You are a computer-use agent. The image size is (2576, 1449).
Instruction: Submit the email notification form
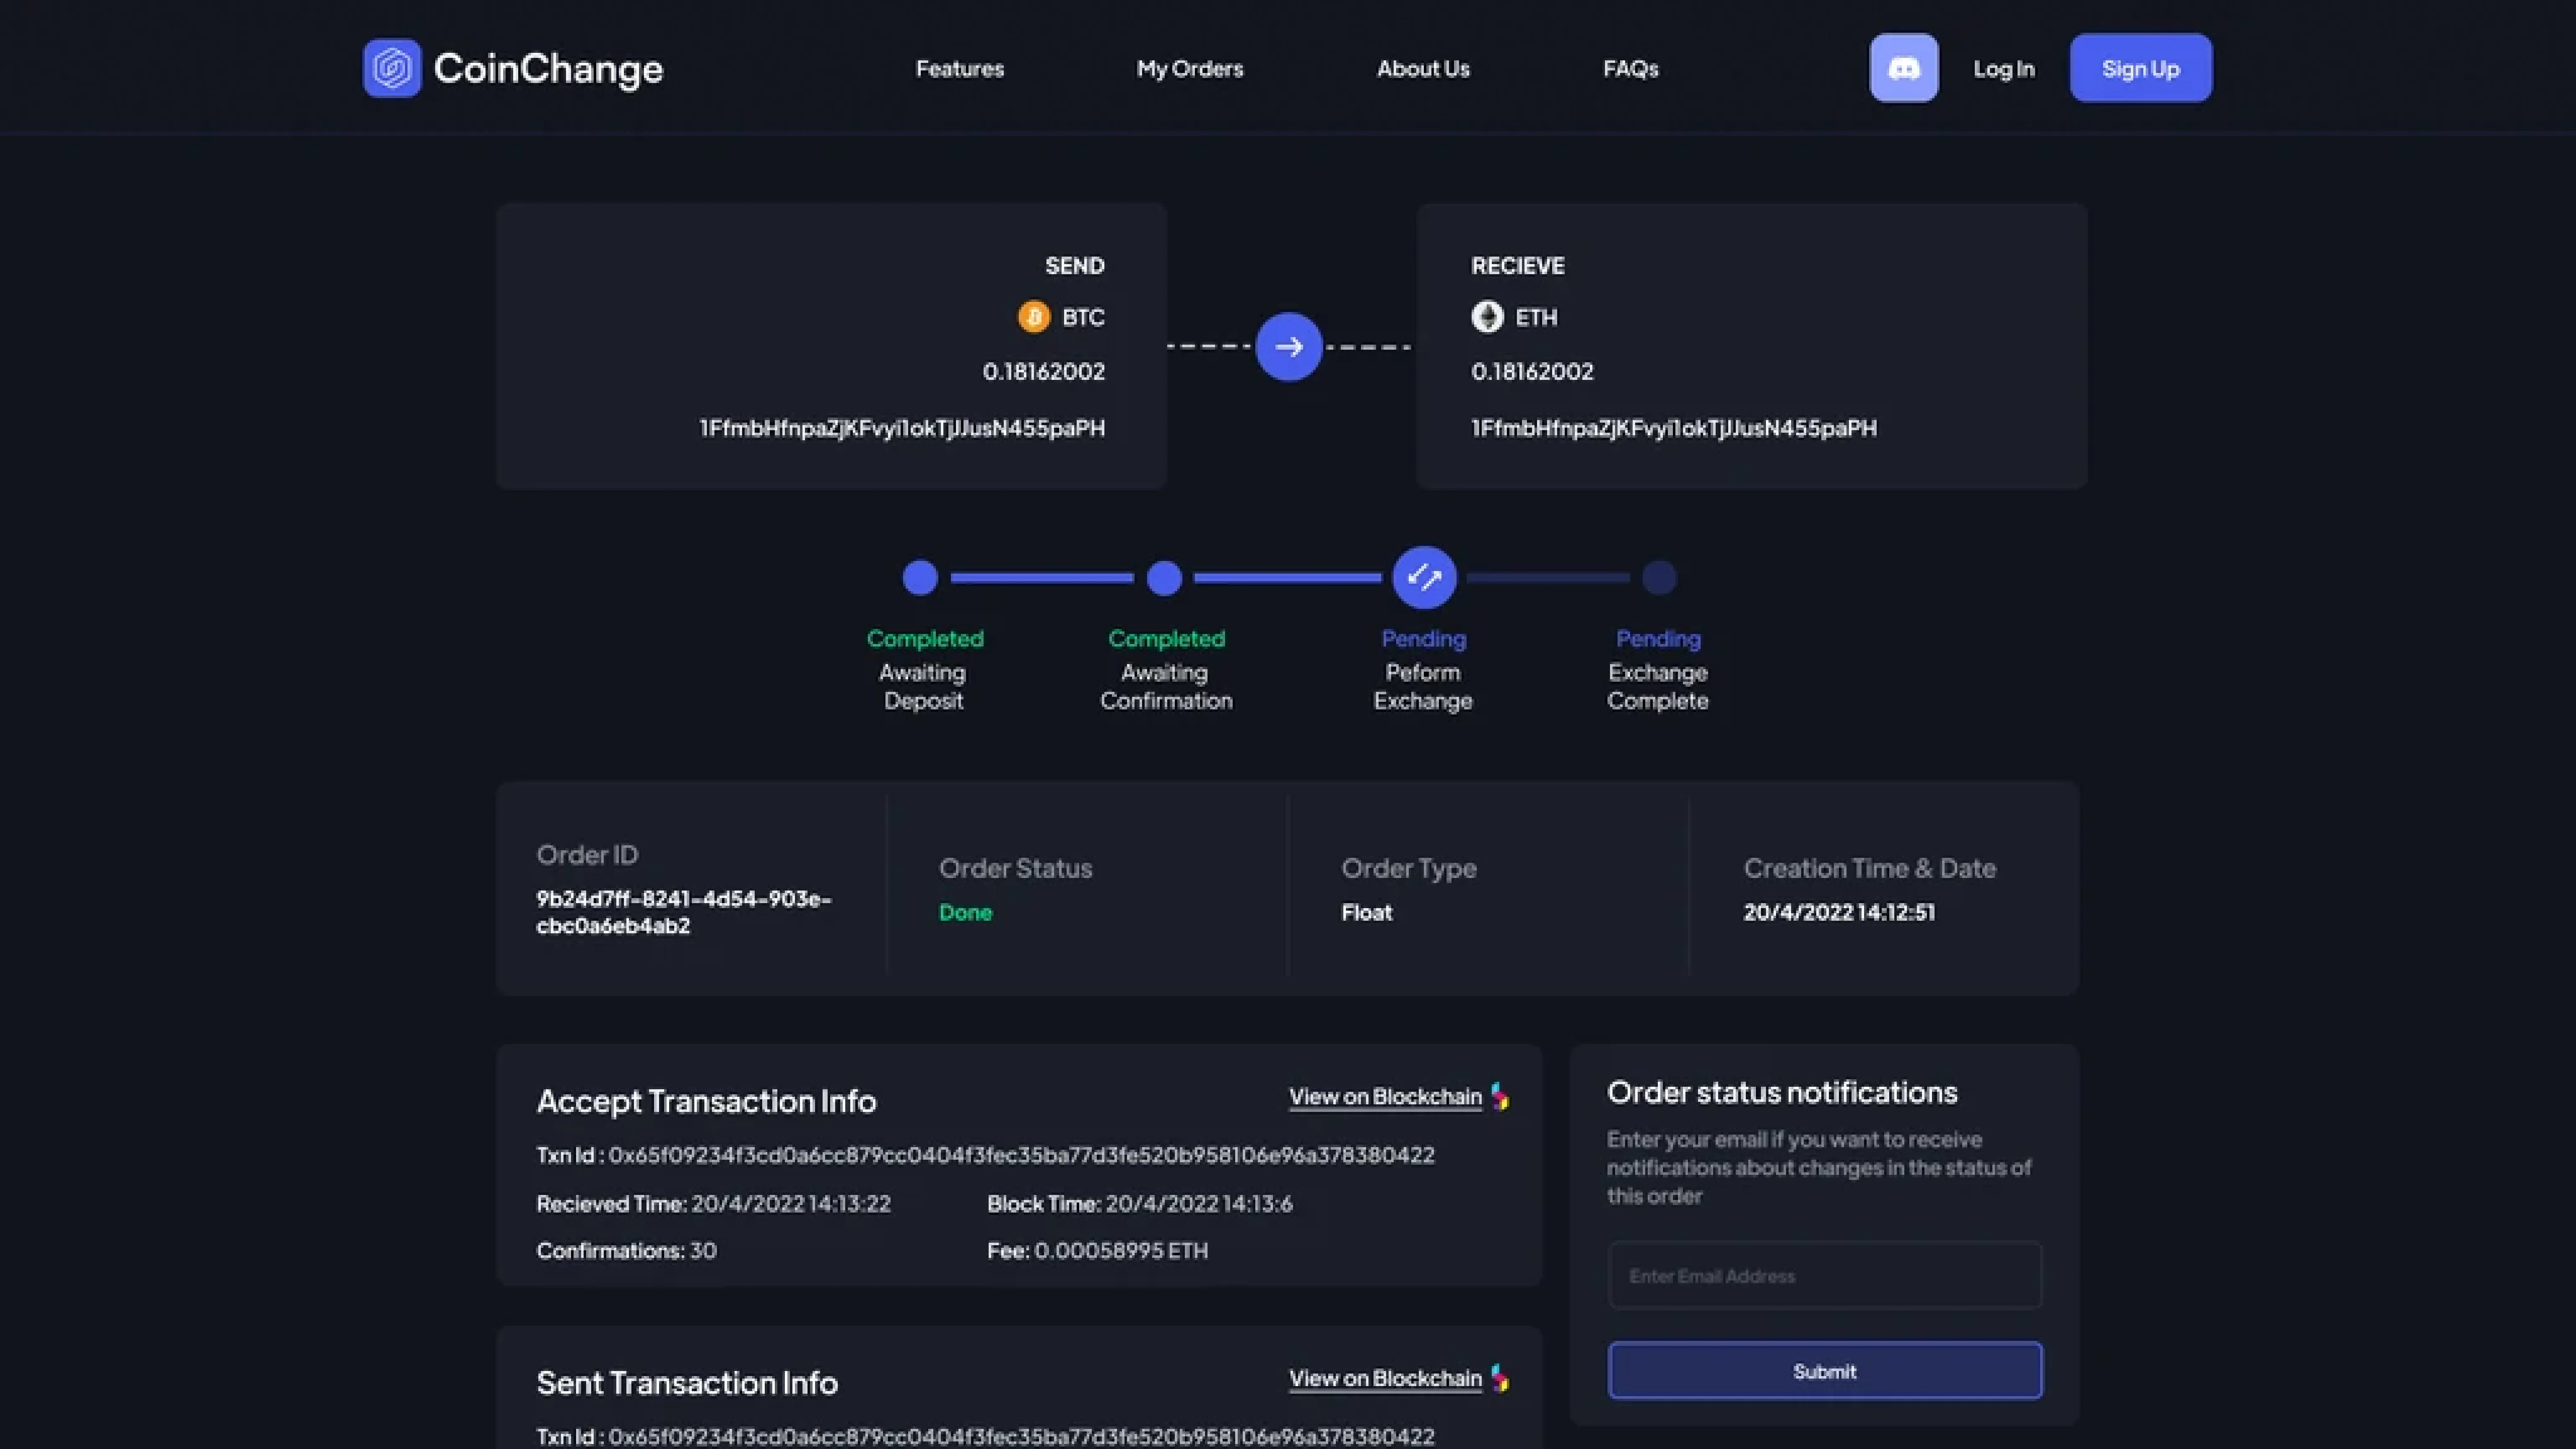(1824, 1371)
